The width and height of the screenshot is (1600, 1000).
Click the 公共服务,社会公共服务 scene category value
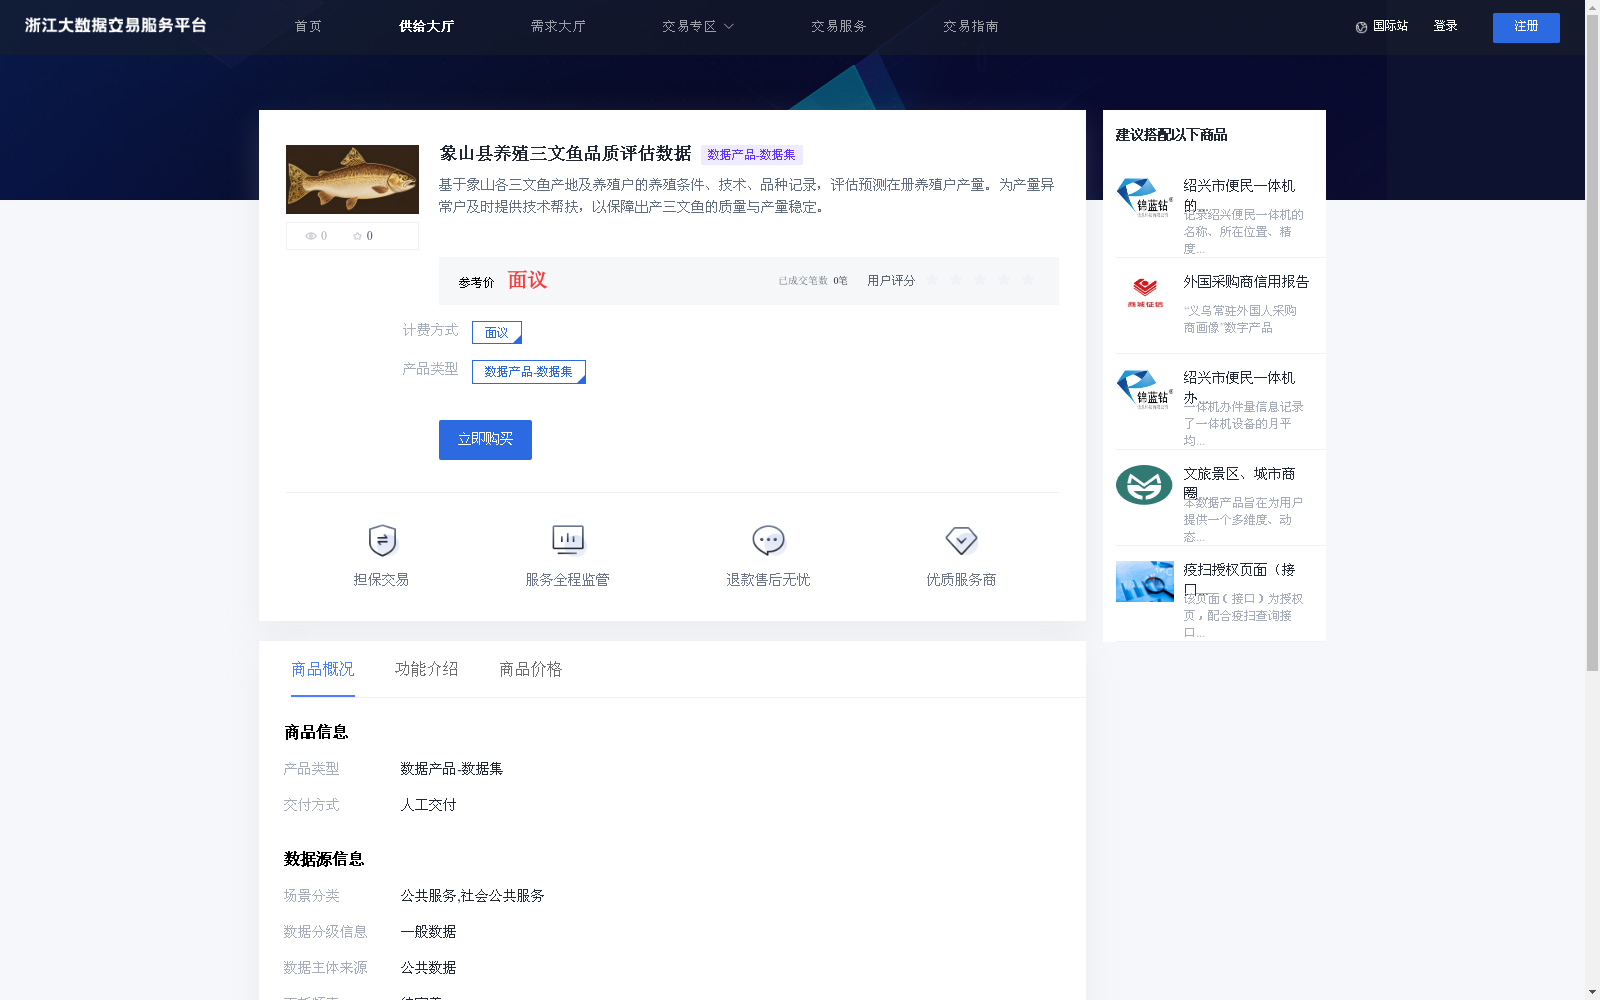coord(472,896)
